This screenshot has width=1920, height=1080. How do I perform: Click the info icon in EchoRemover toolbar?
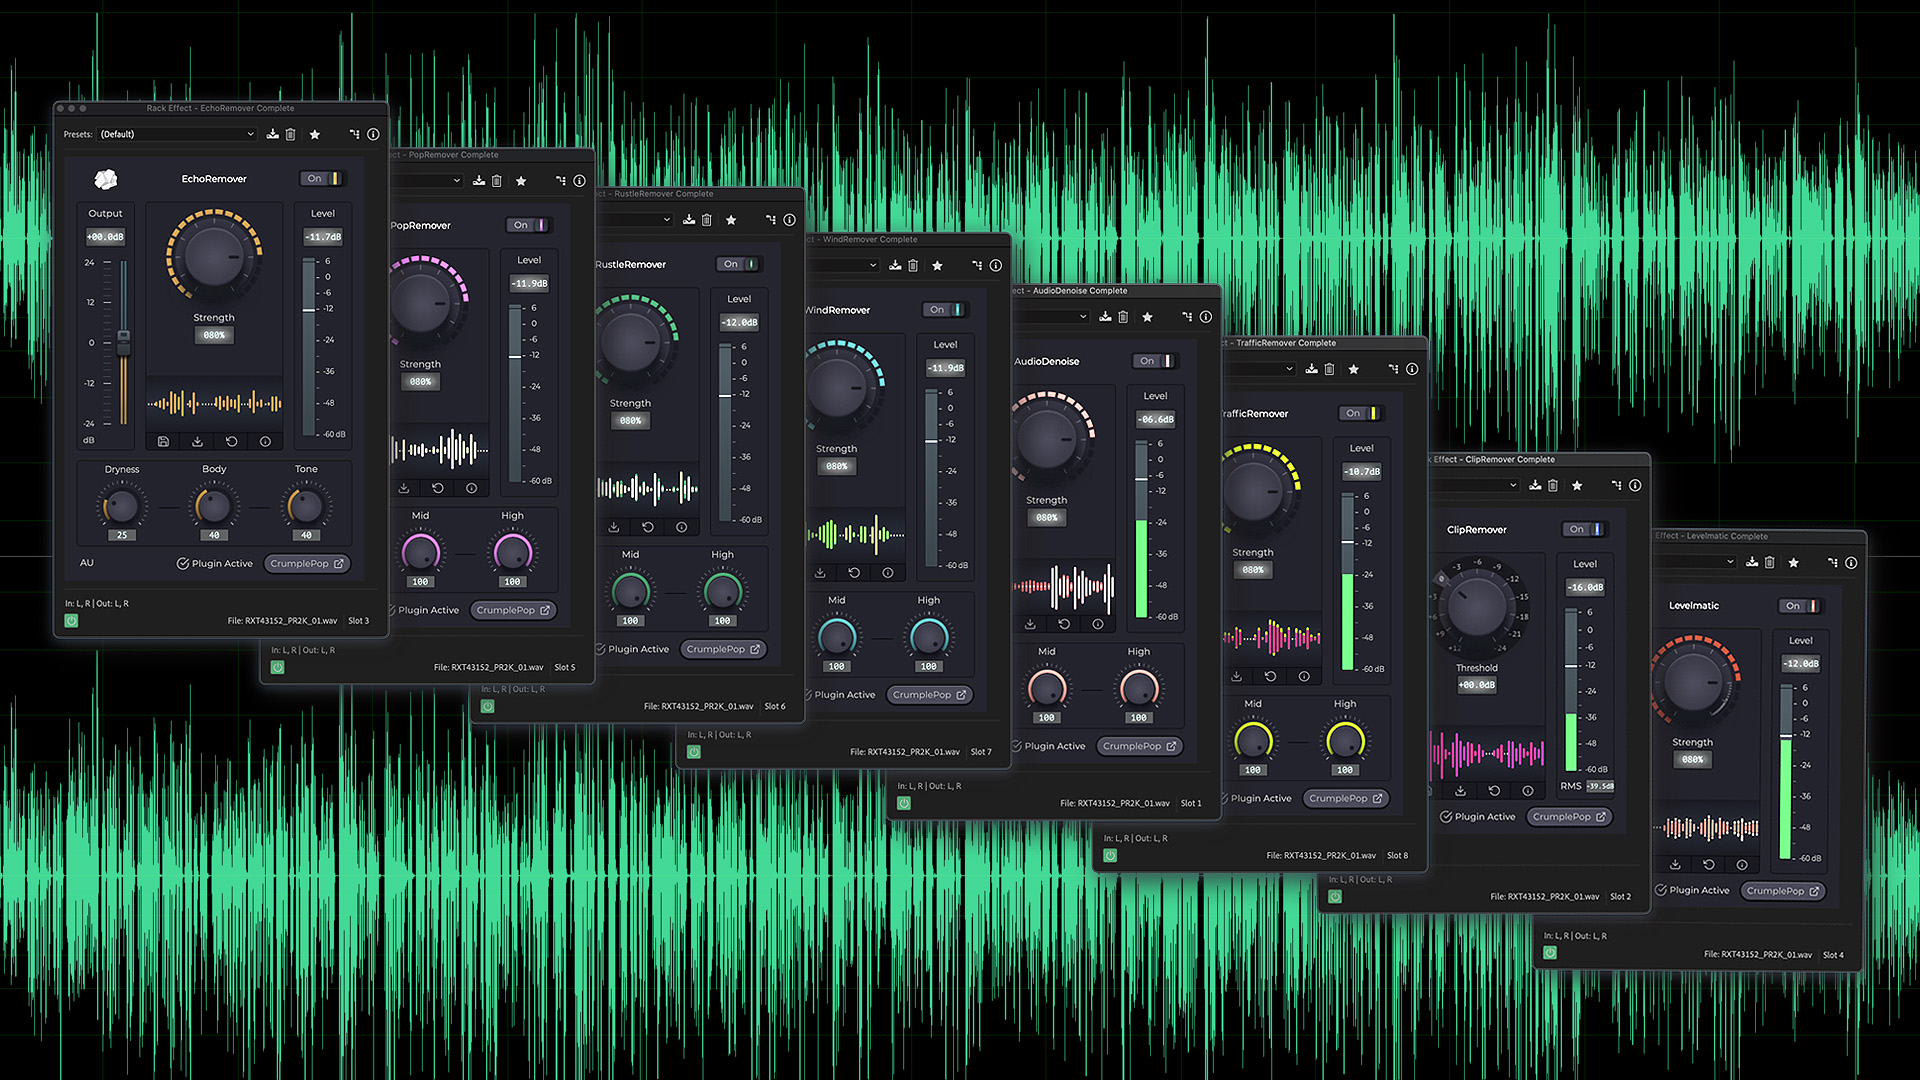[x=374, y=134]
